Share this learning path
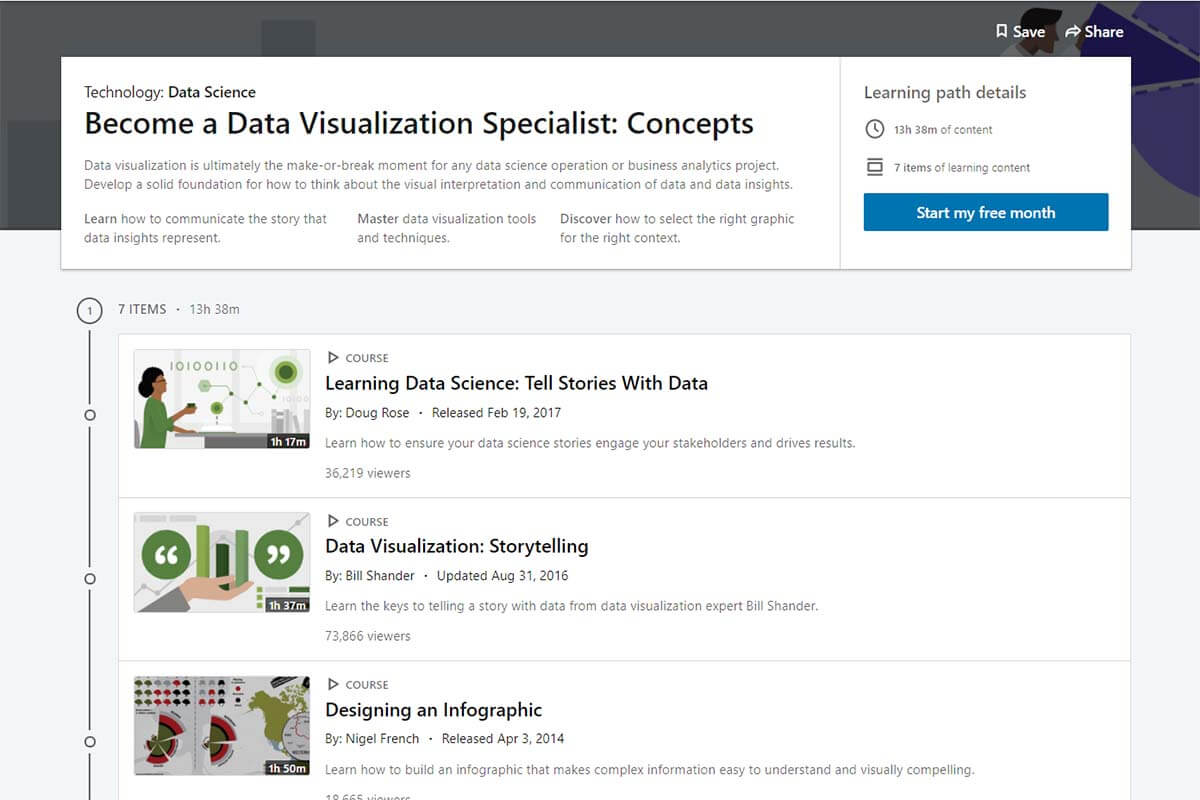The height and width of the screenshot is (800, 1200). tap(1094, 32)
